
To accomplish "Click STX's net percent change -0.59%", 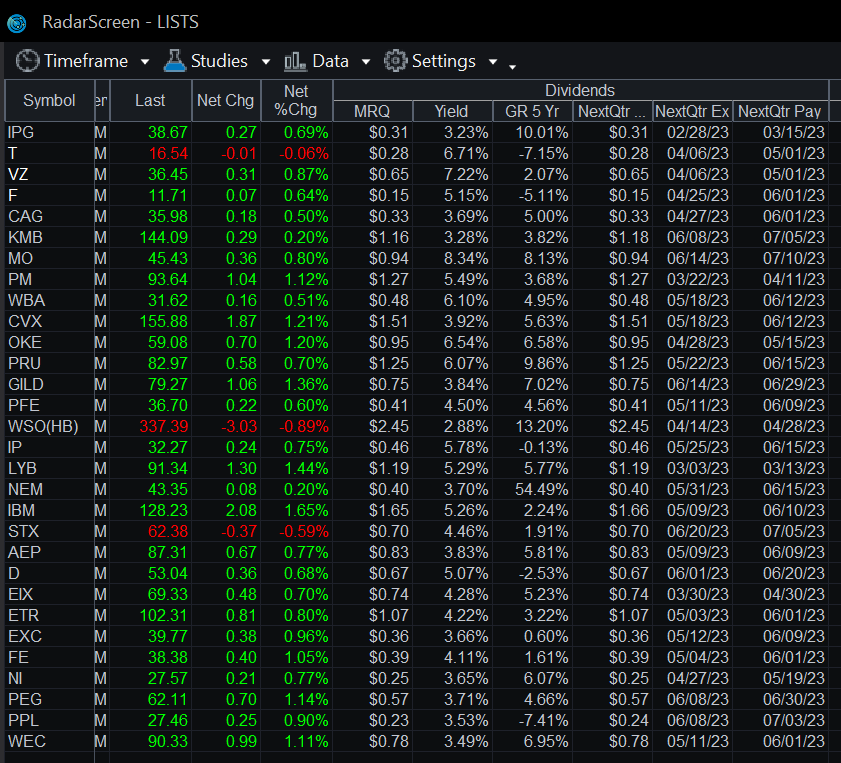I will 304,531.
